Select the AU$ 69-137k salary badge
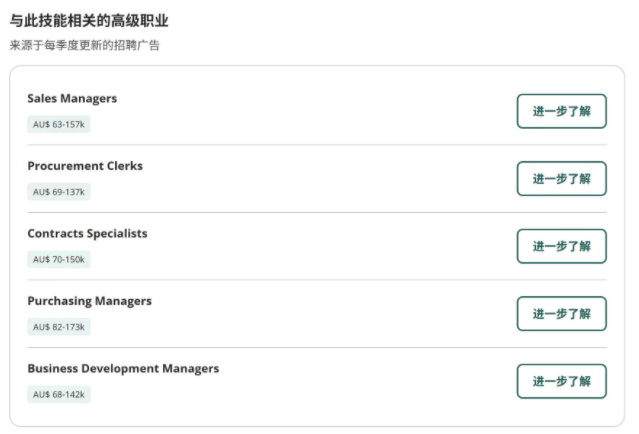This screenshot has width=639, height=434. tap(59, 192)
